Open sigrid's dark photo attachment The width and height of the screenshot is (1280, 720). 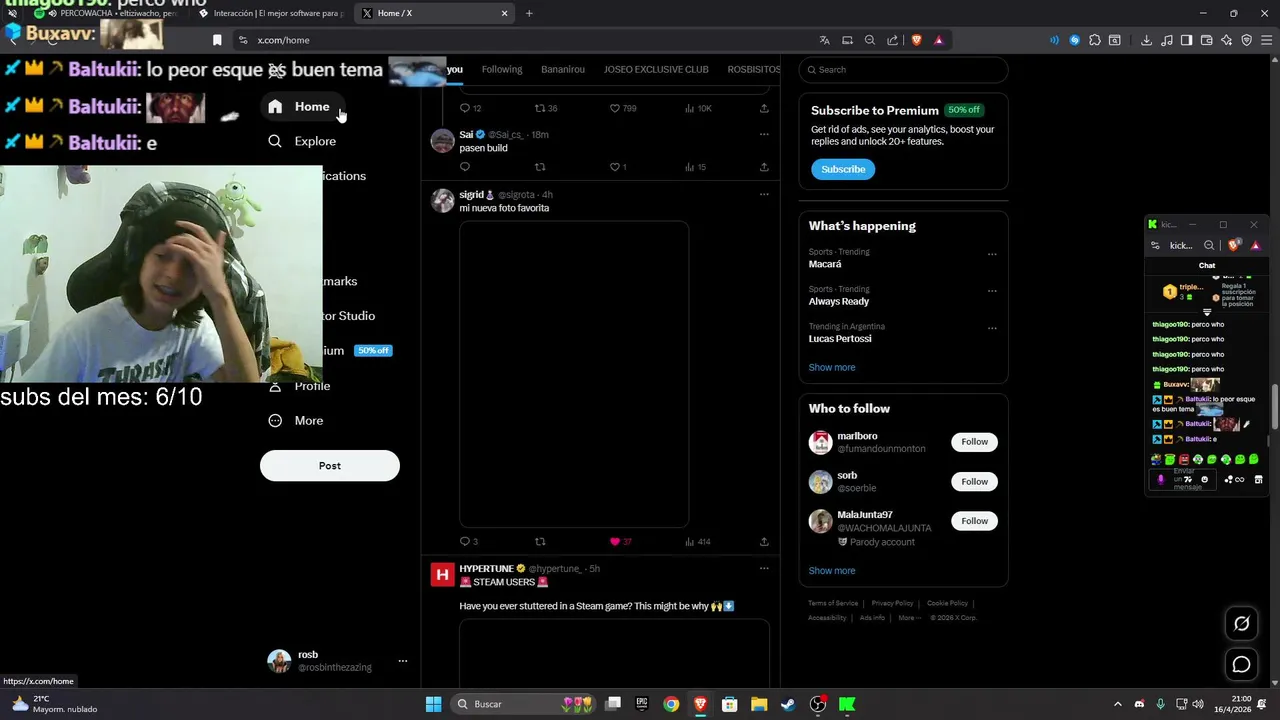[x=574, y=374]
